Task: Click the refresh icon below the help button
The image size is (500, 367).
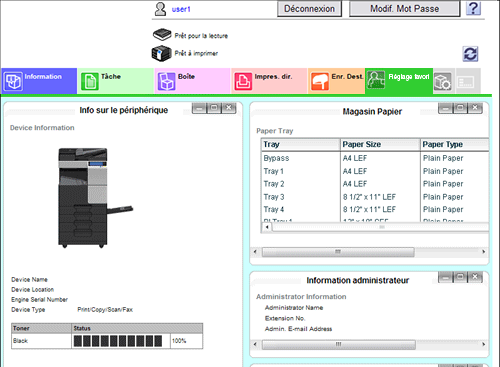Action: click(470, 54)
